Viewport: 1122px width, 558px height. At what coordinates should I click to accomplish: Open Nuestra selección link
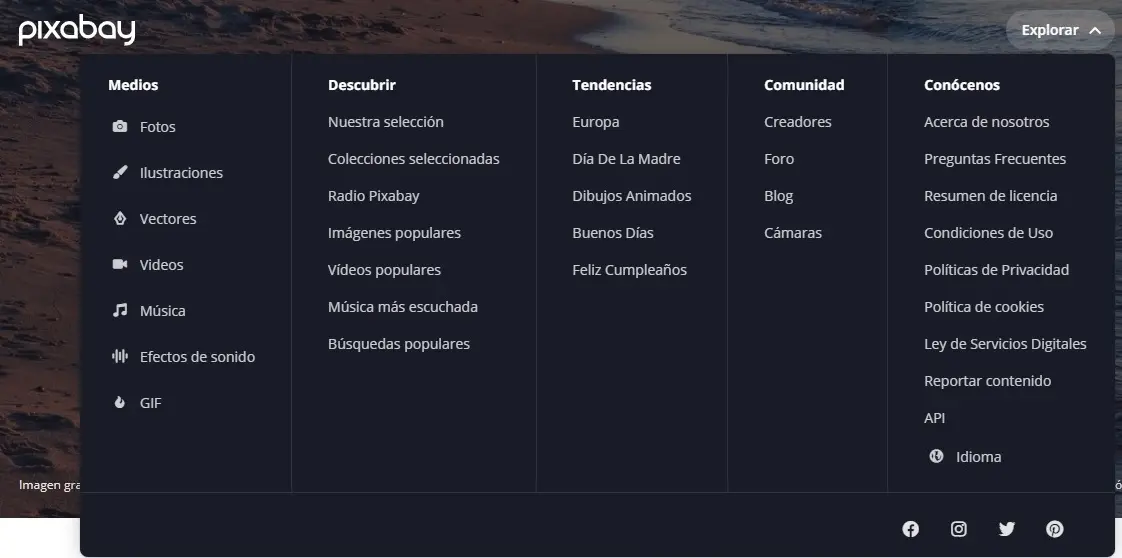(x=386, y=122)
